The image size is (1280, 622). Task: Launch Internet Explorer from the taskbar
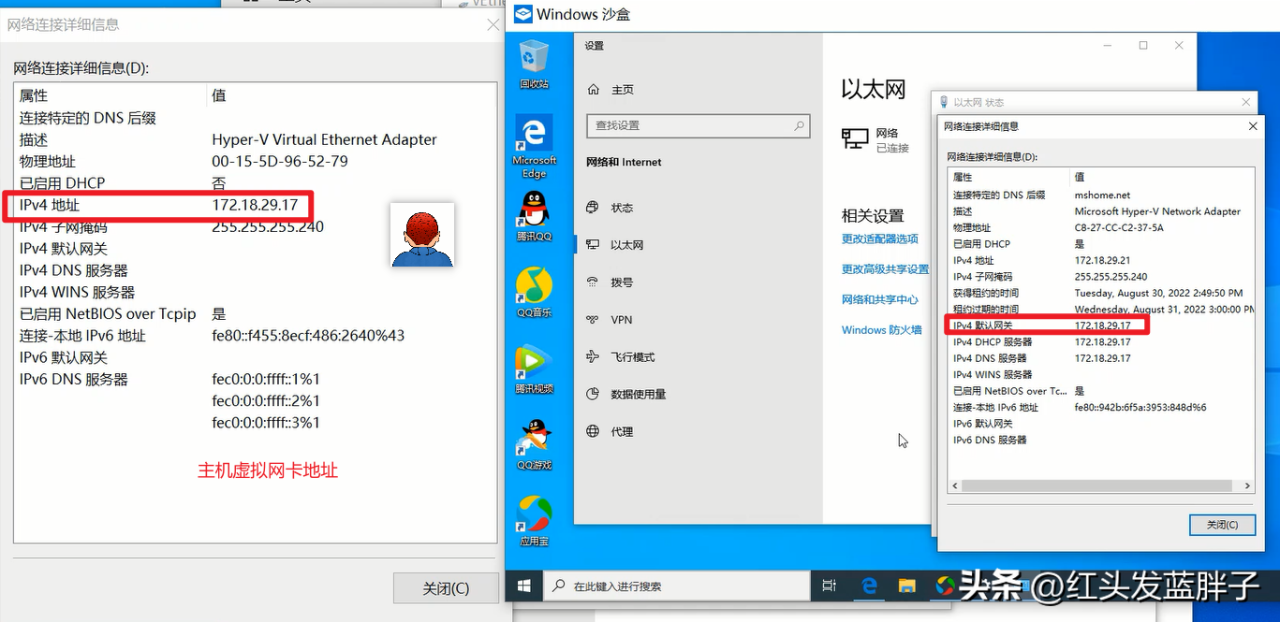[x=868, y=584]
